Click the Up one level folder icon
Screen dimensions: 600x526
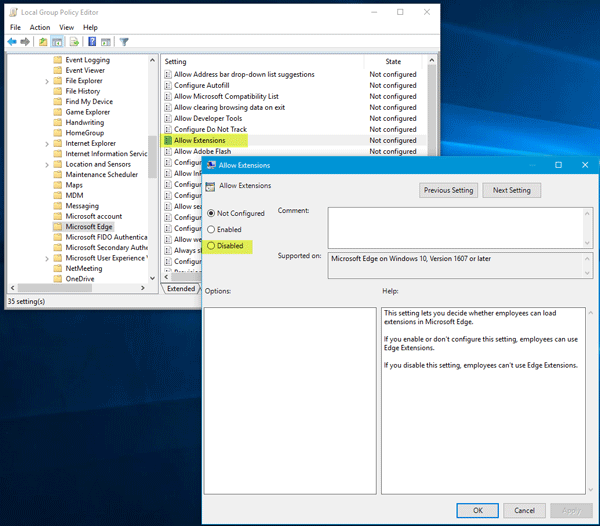(x=44, y=42)
